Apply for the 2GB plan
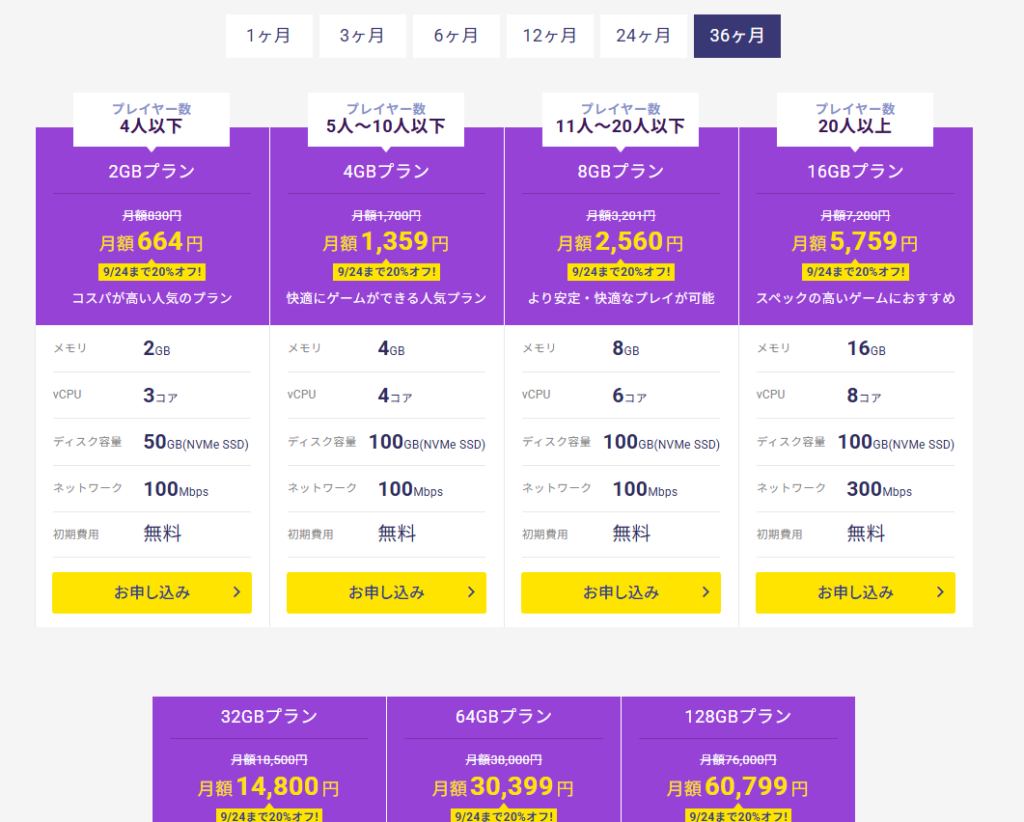 (x=152, y=593)
